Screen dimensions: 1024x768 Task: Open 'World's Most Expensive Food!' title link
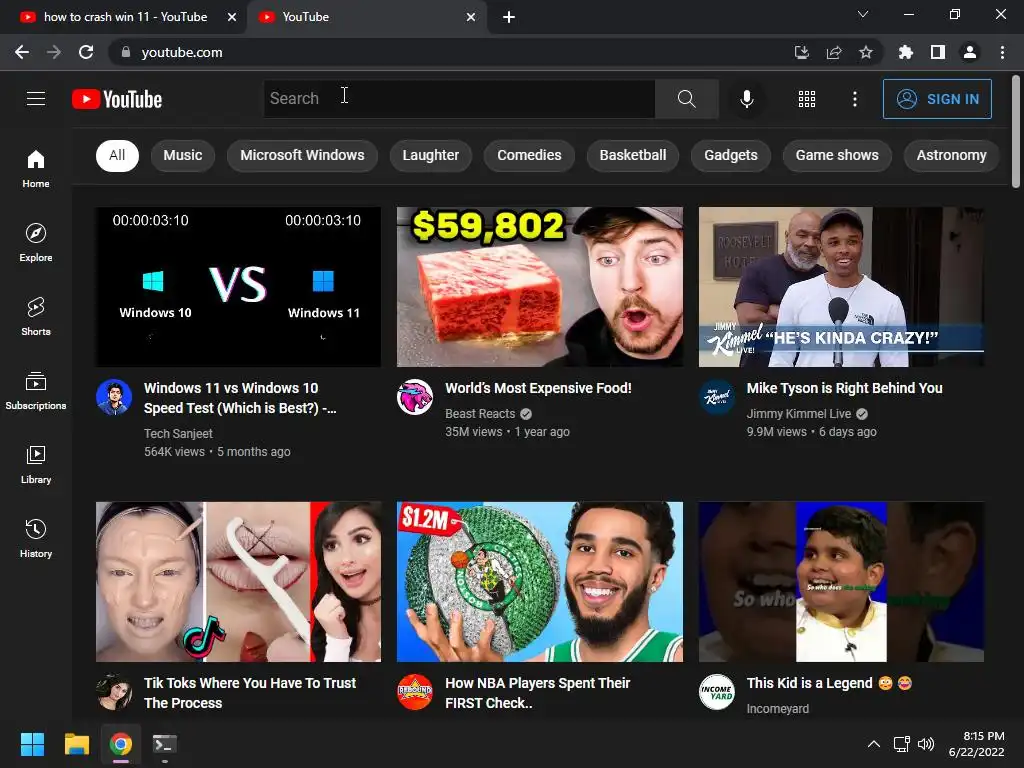pos(538,388)
